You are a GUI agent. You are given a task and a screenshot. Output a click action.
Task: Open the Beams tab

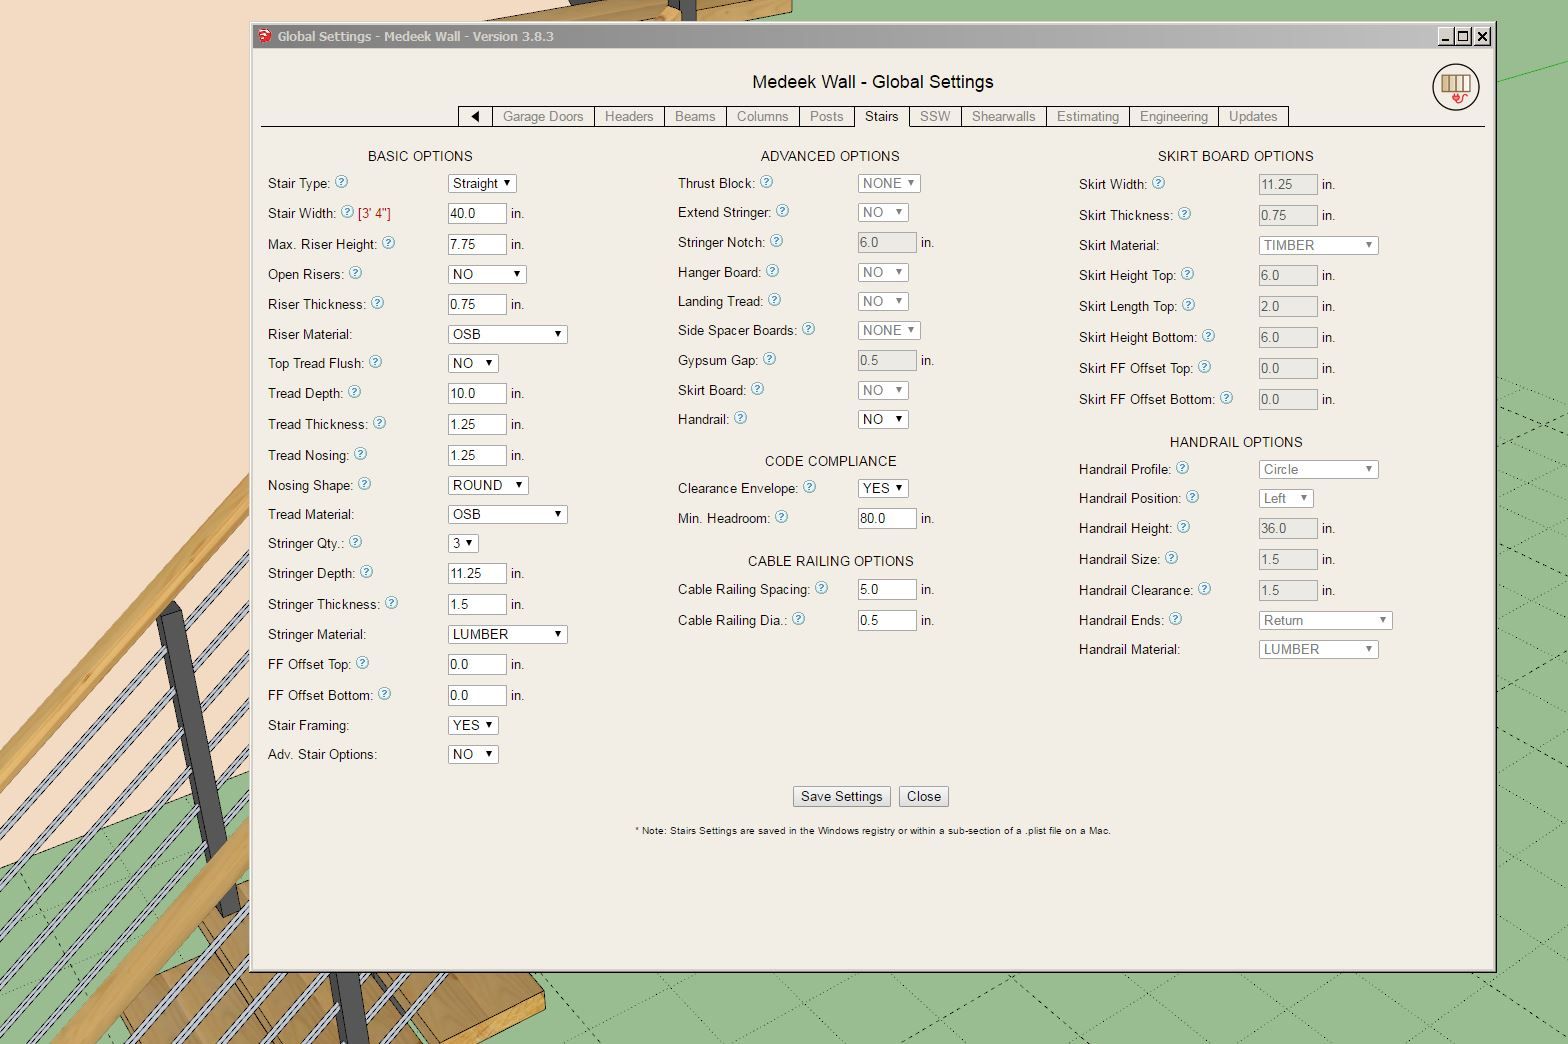[695, 116]
